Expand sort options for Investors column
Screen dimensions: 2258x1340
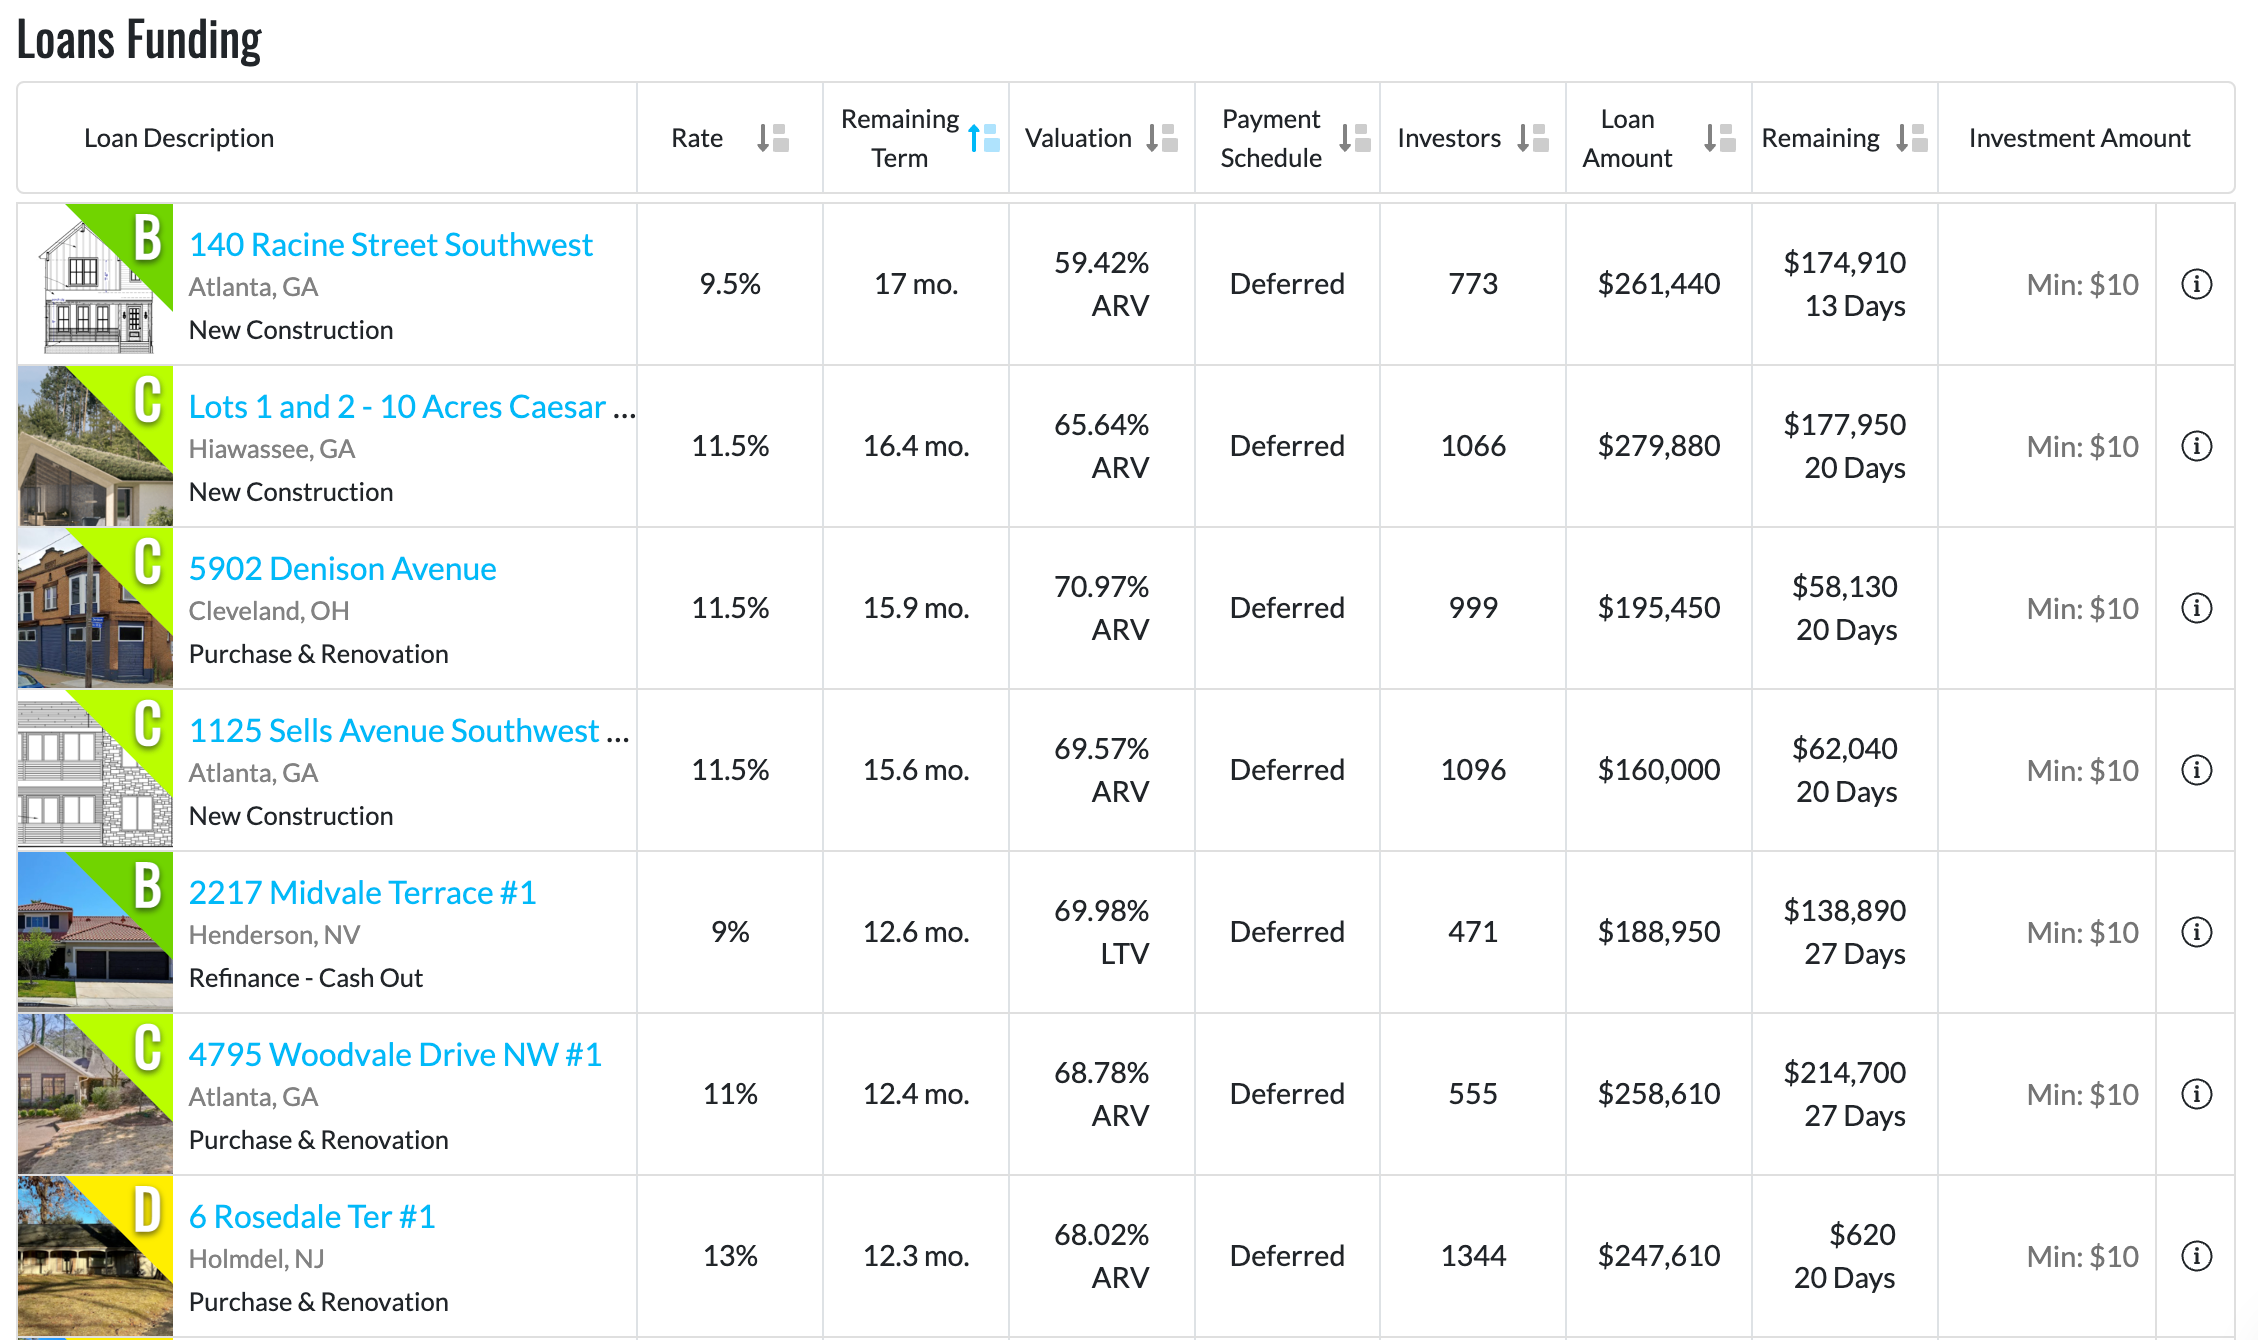[1539, 139]
